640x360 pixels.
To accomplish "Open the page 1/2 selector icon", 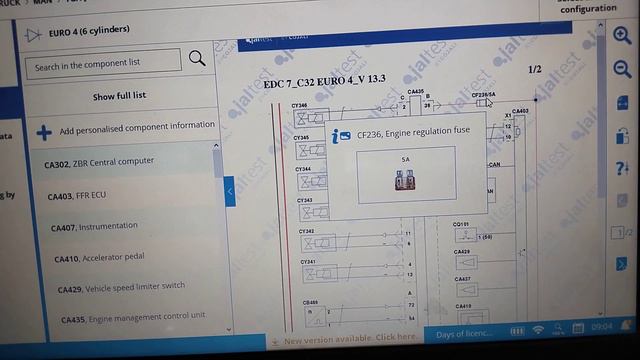I will pyautogui.click(x=622, y=233).
